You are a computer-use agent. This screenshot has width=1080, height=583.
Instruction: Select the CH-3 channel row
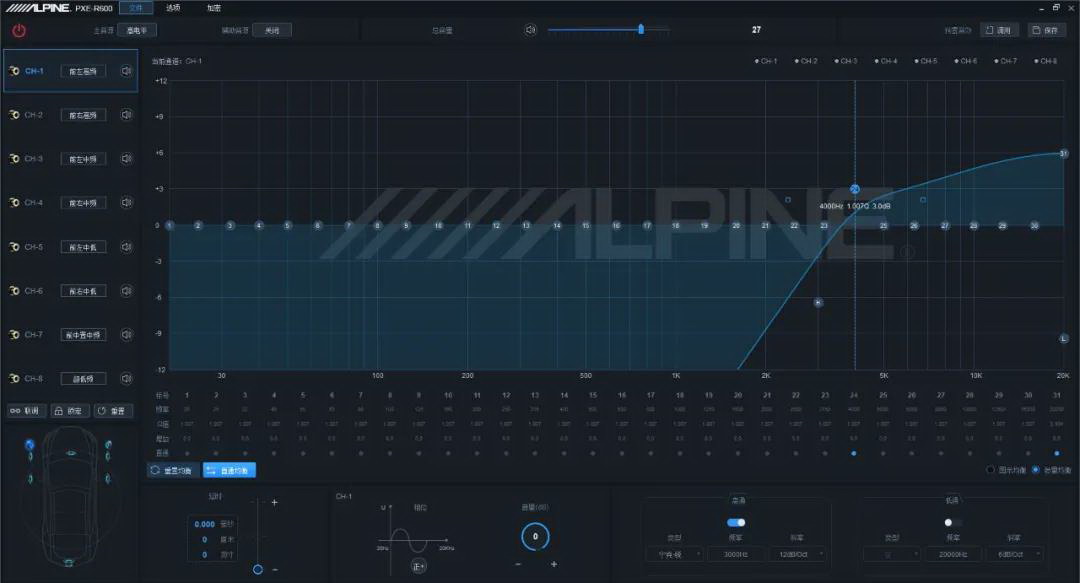[70, 158]
